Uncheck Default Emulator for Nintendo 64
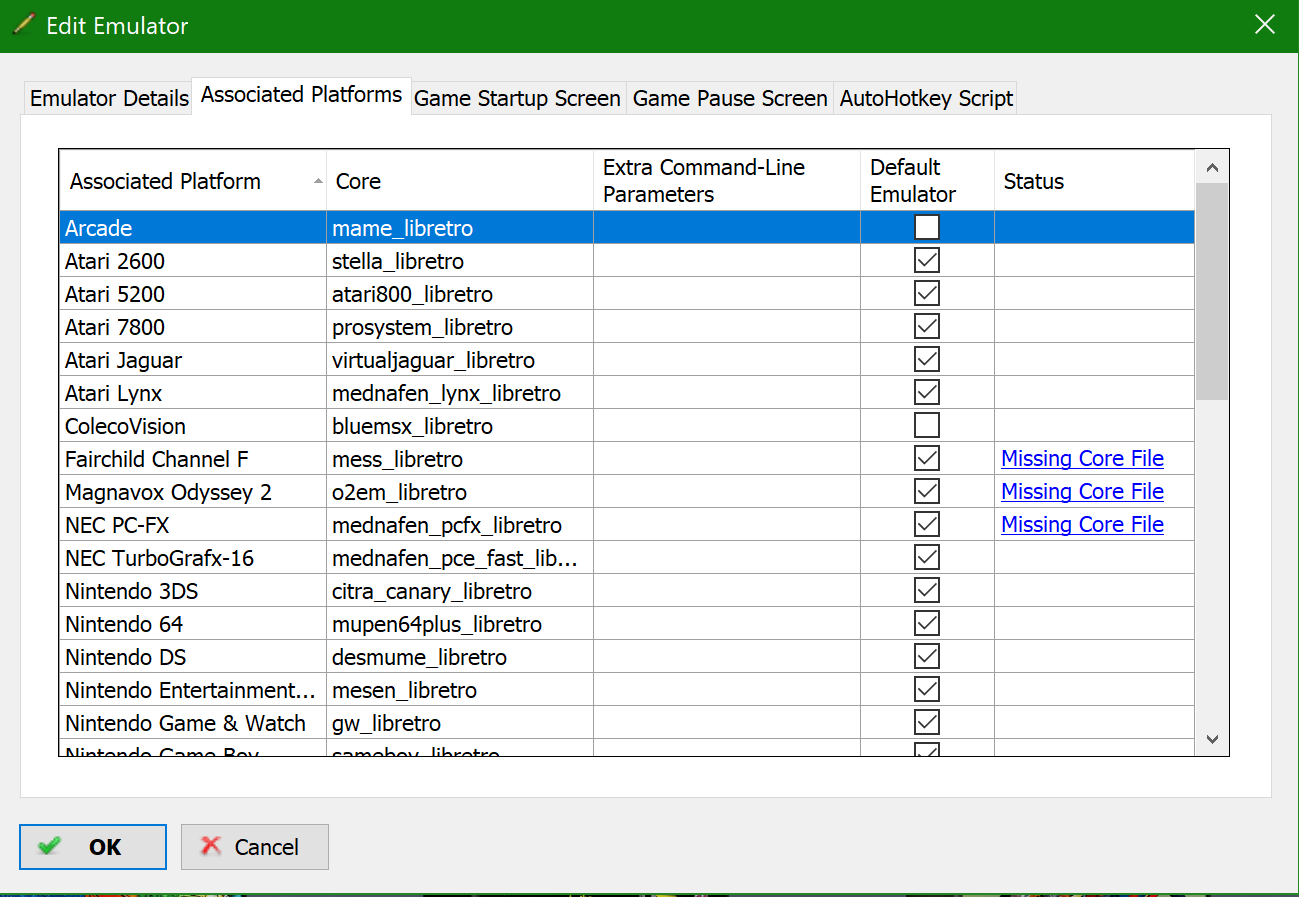This screenshot has height=897, width=1299. (x=927, y=624)
